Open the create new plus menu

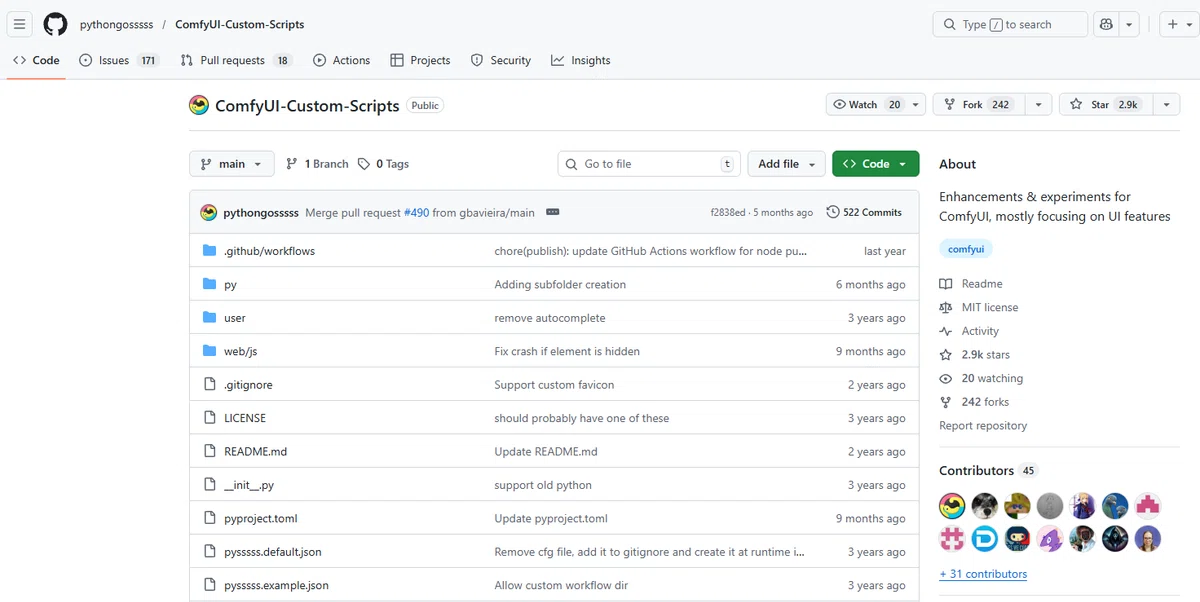coord(1180,24)
